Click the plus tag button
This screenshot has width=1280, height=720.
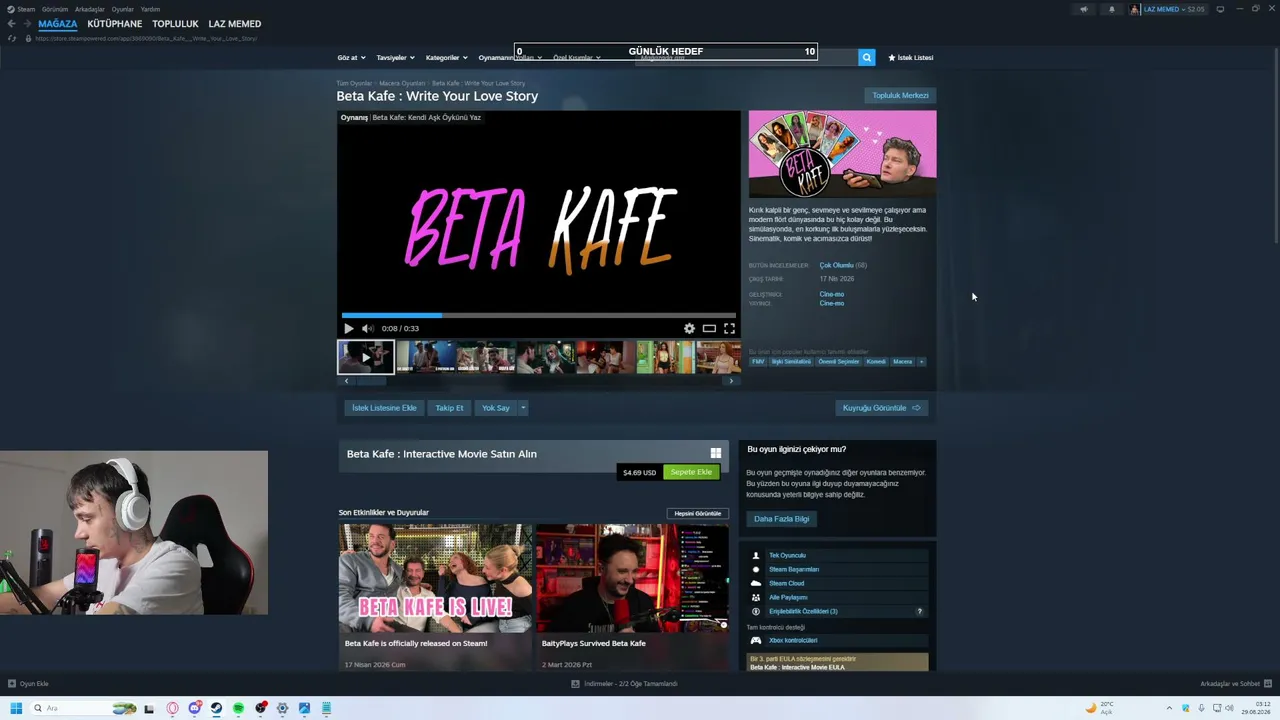tap(922, 362)
